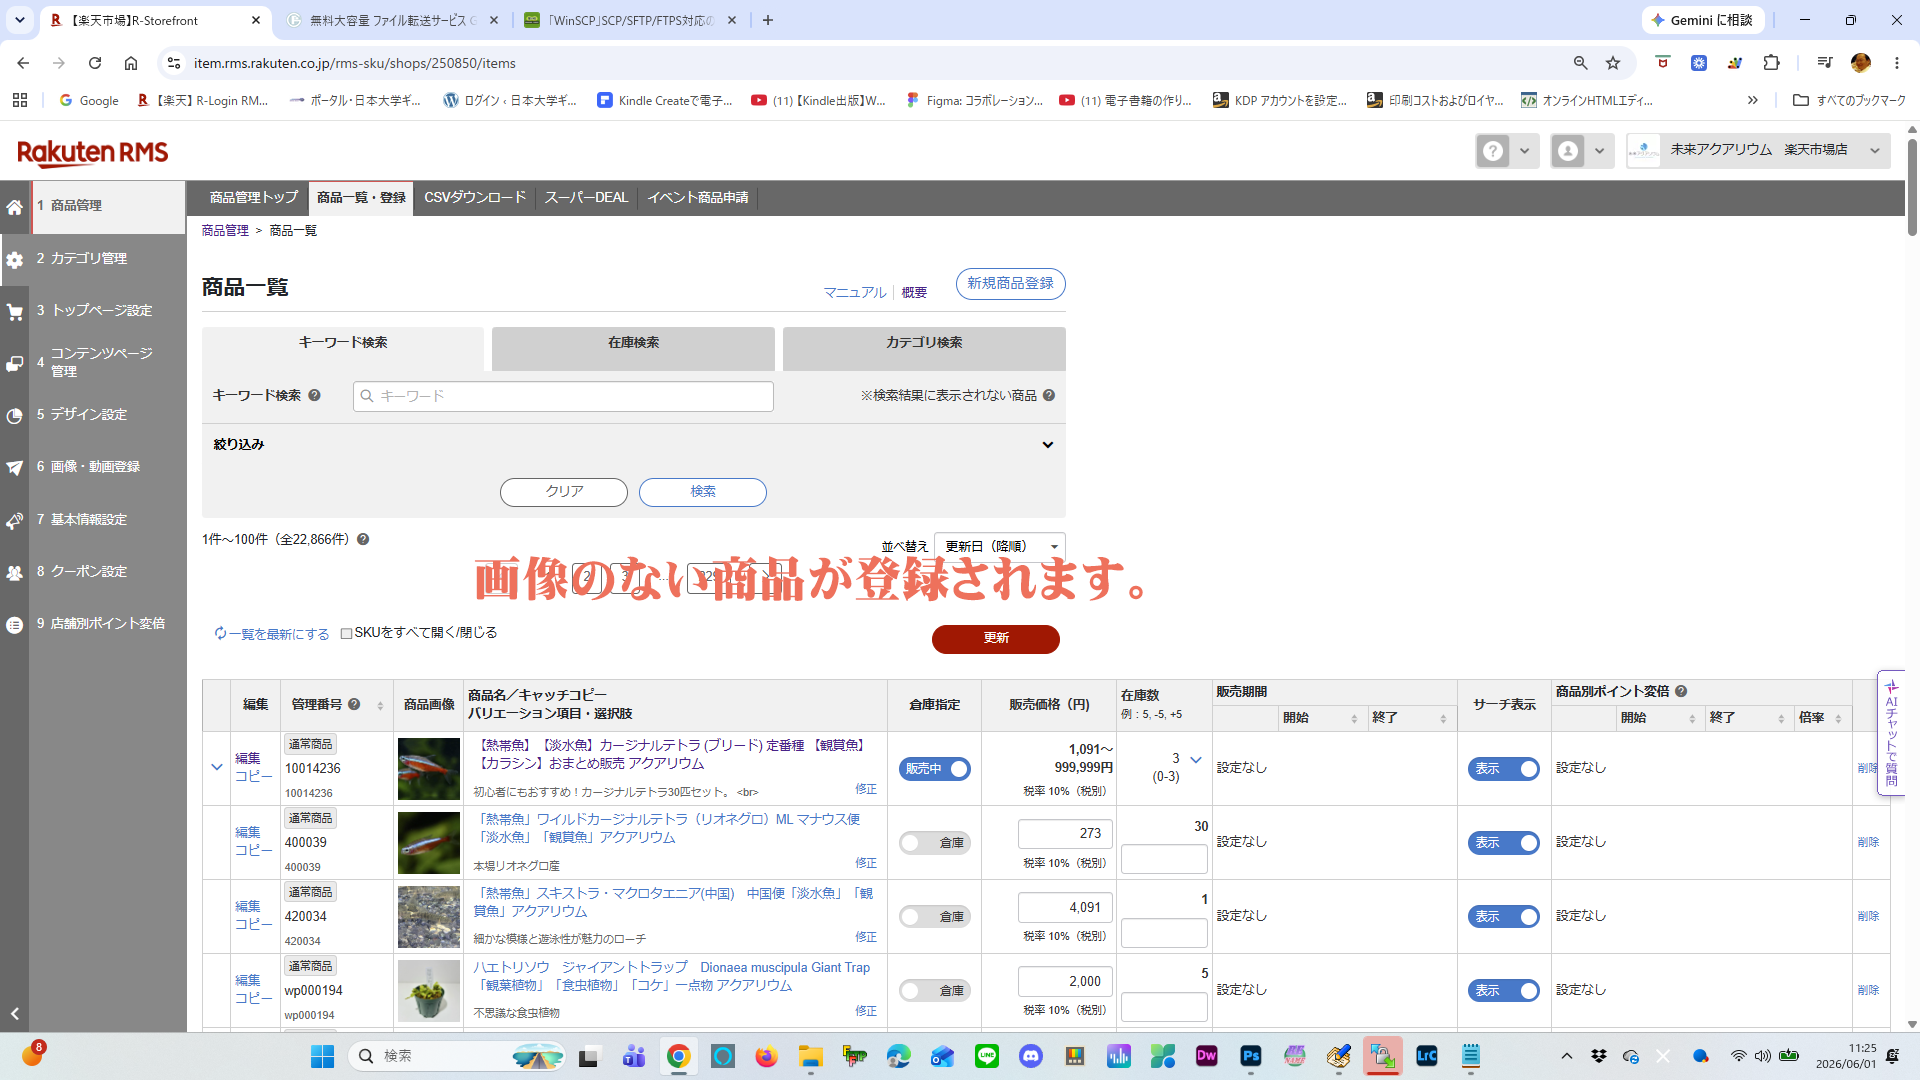The height and width of the screenshot is (1080, 1920).
Task: Bookmark this page with the star icon
Action: click(1613, 63)
